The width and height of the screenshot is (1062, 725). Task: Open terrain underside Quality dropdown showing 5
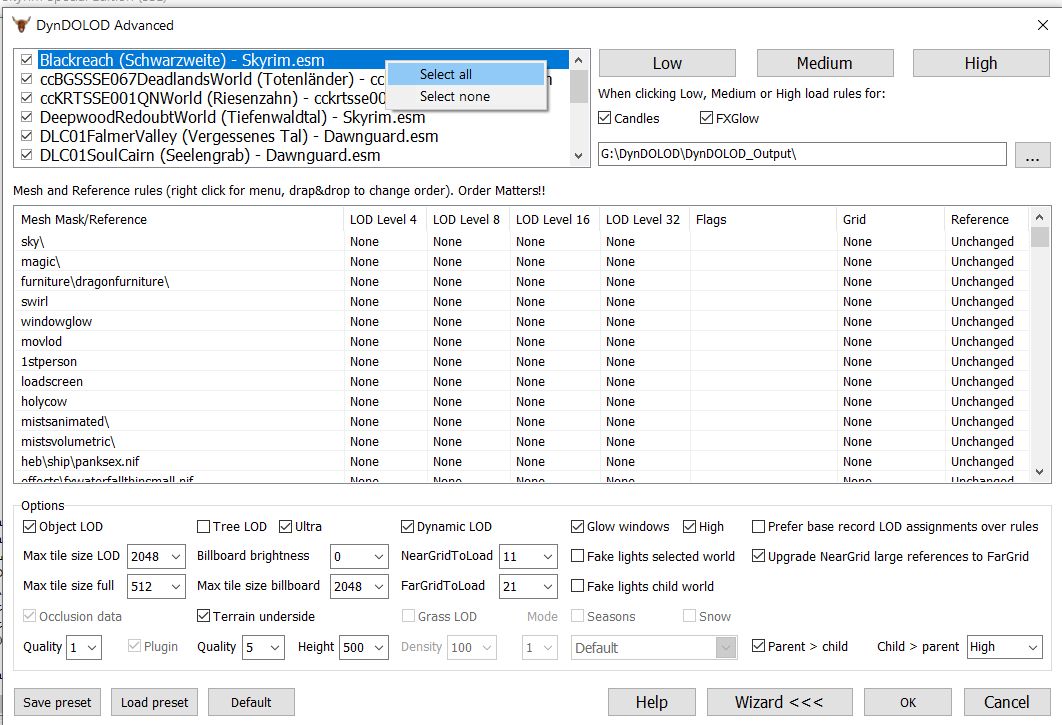pos(263,647)
